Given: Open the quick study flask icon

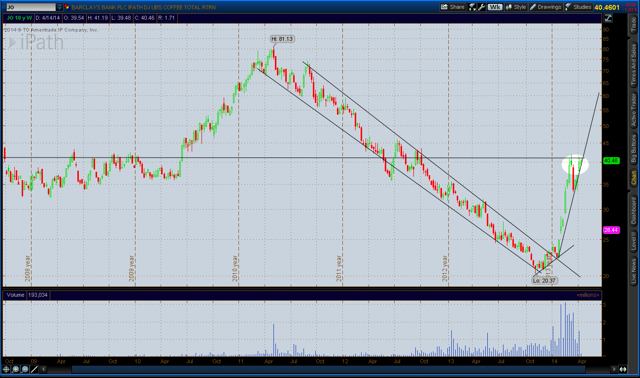Looking at the screenshot, I should (x=472, y=7).
